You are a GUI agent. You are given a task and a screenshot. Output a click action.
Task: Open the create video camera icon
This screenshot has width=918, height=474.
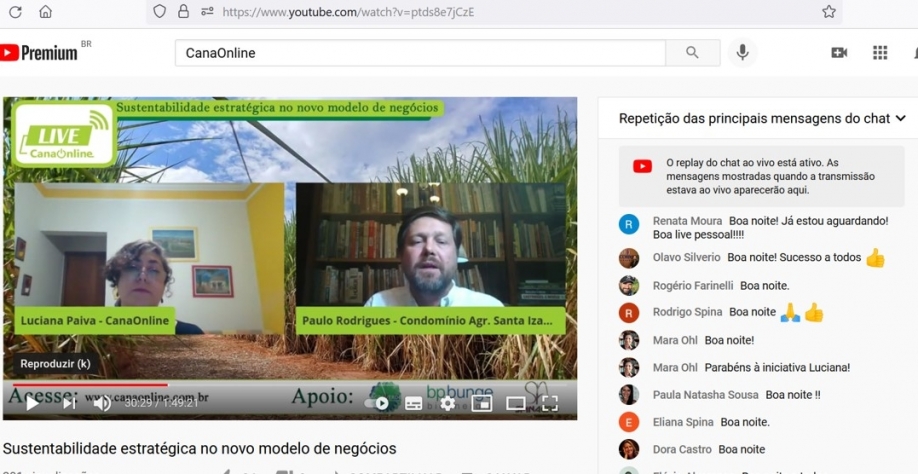(839, 53)
